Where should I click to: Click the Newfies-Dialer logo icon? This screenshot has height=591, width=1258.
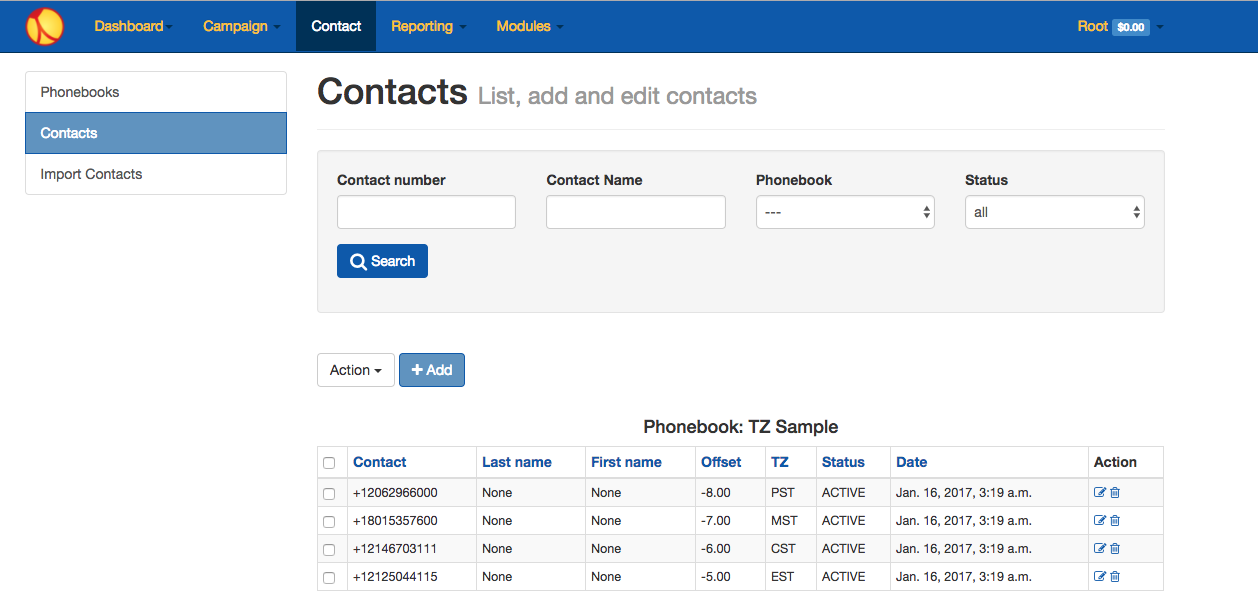[x=45, y=26]
